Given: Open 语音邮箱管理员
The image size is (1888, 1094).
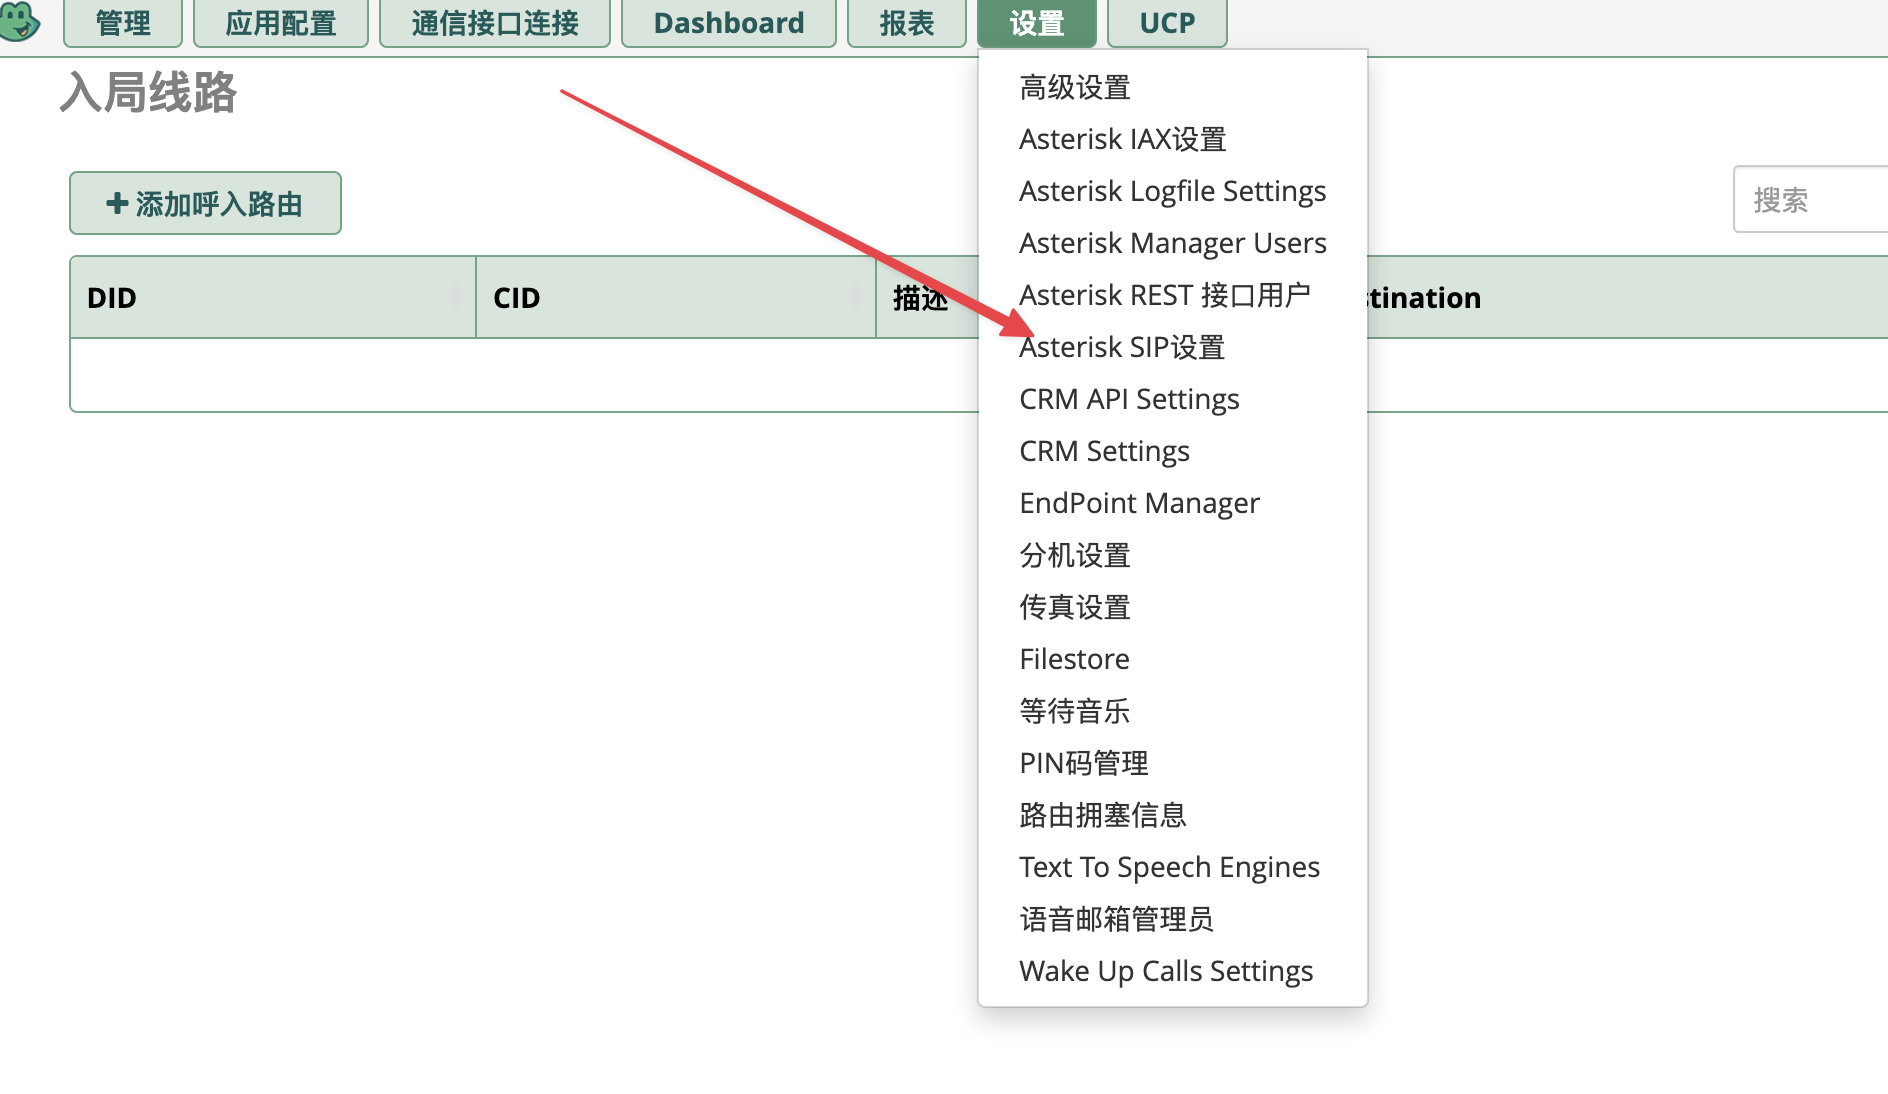Looking at the screenshot, I should pyautogui.click(x=1117, y=919).
